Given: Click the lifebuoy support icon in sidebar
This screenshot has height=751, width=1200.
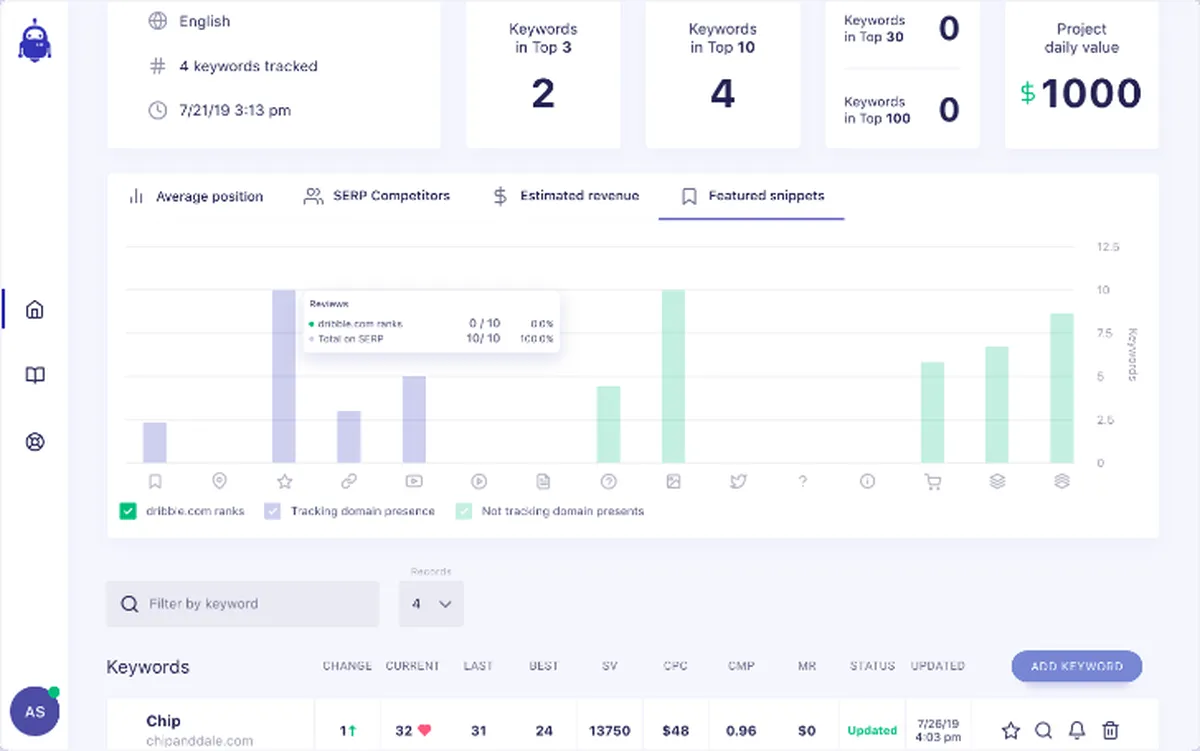Looking at the screenshot, I should (x=35, y=442).
